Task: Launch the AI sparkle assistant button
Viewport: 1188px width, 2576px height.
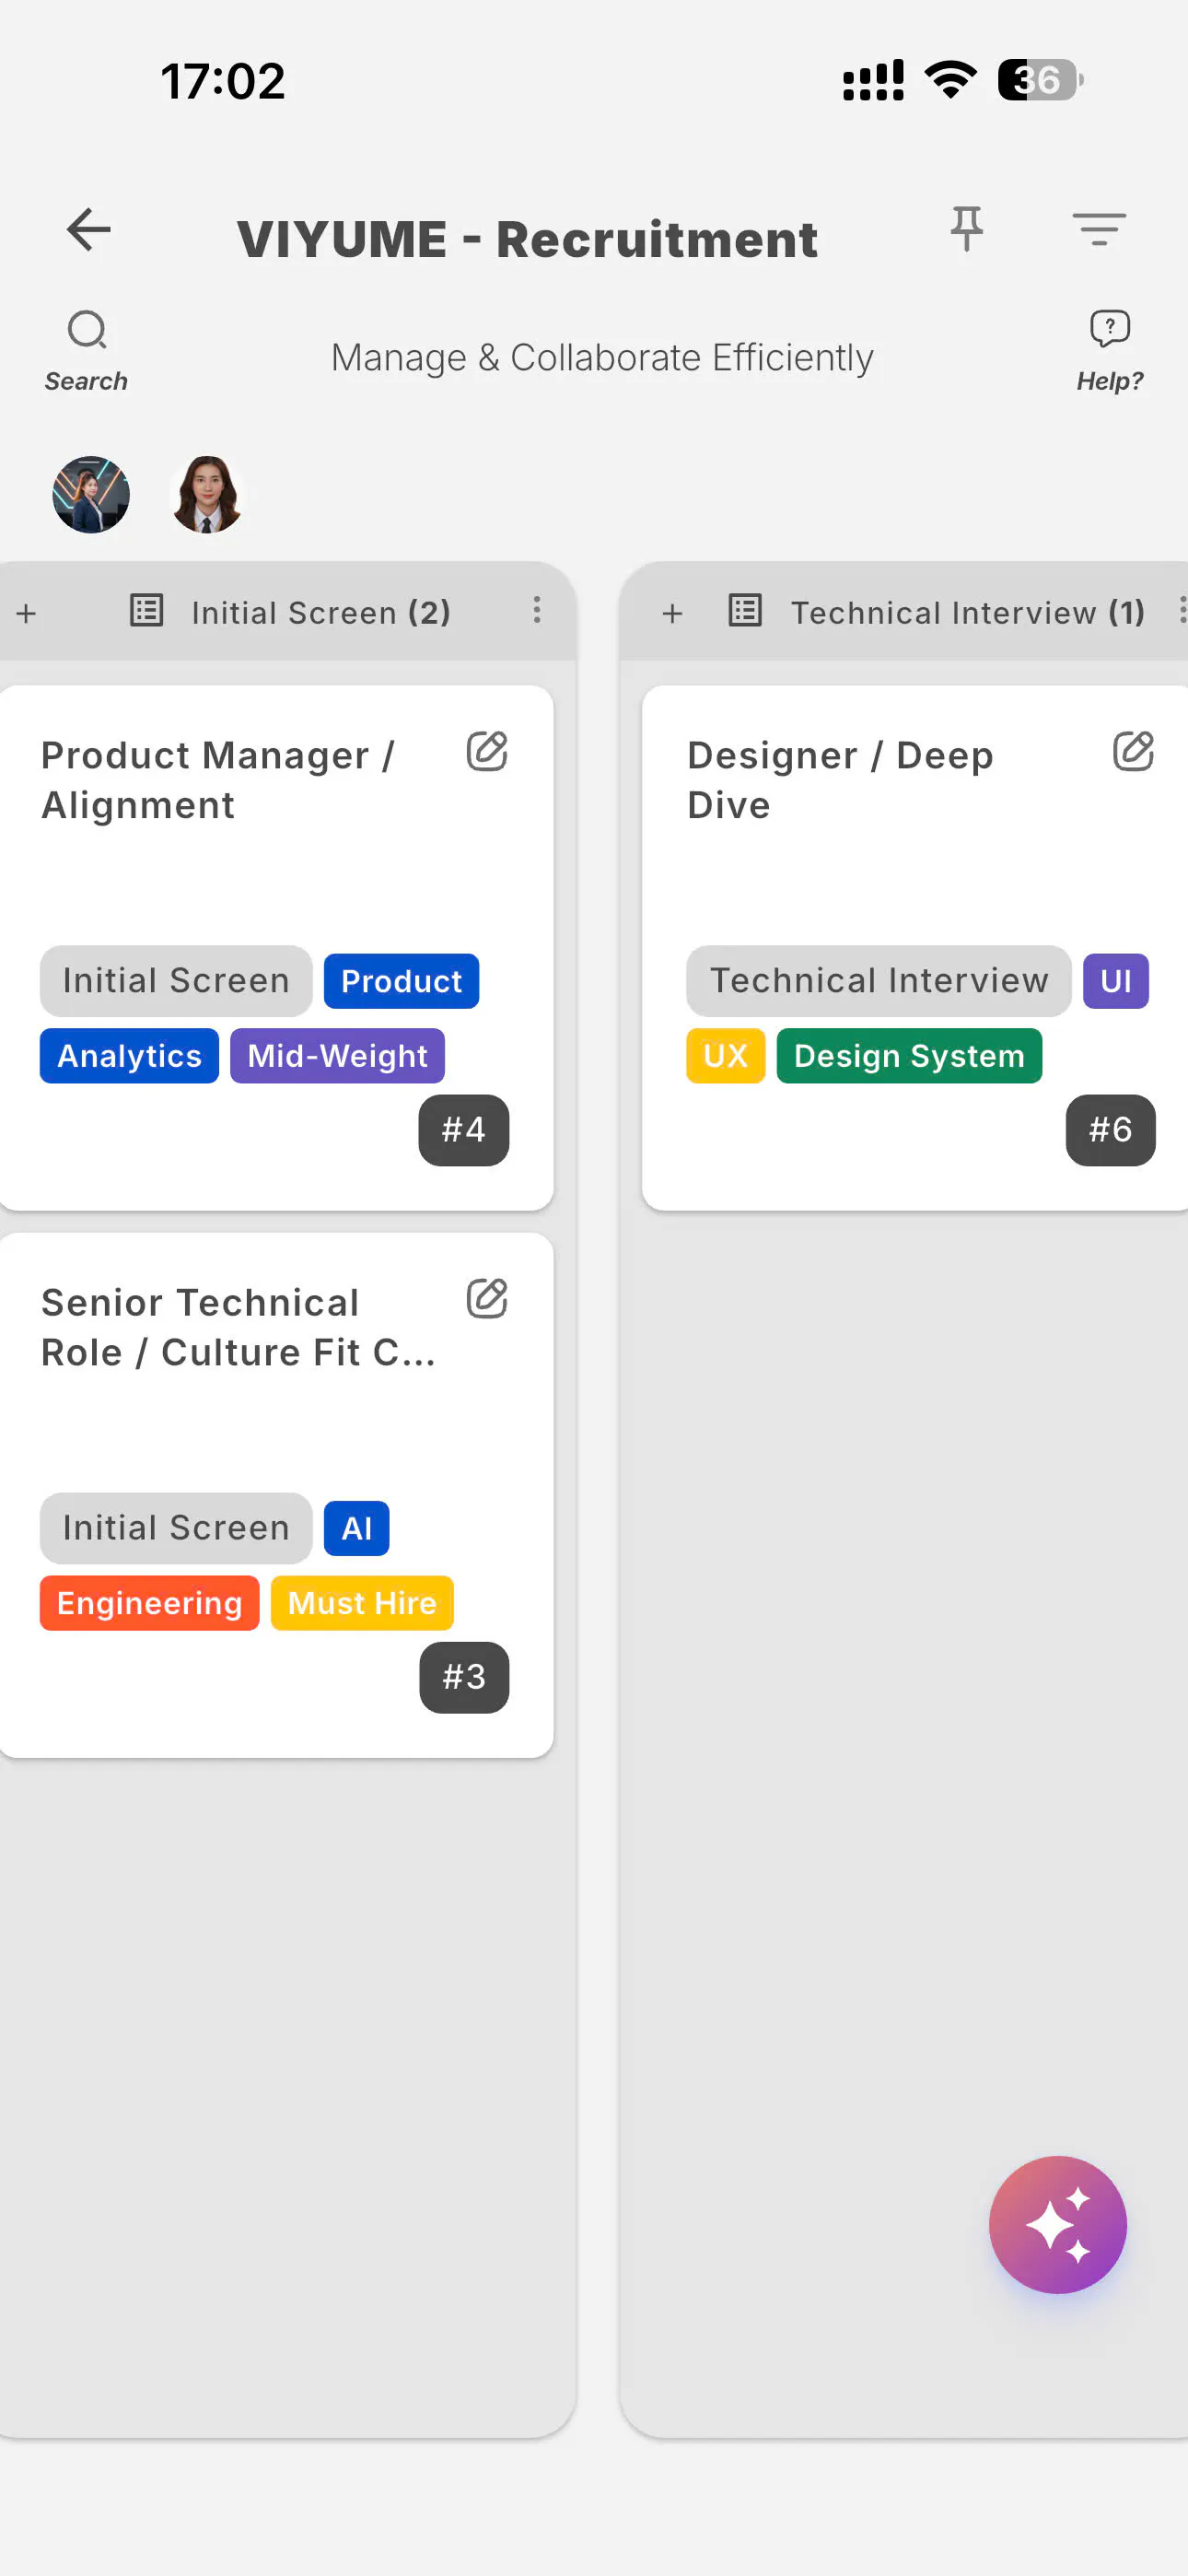Action: click(x=1057, y=2224)
